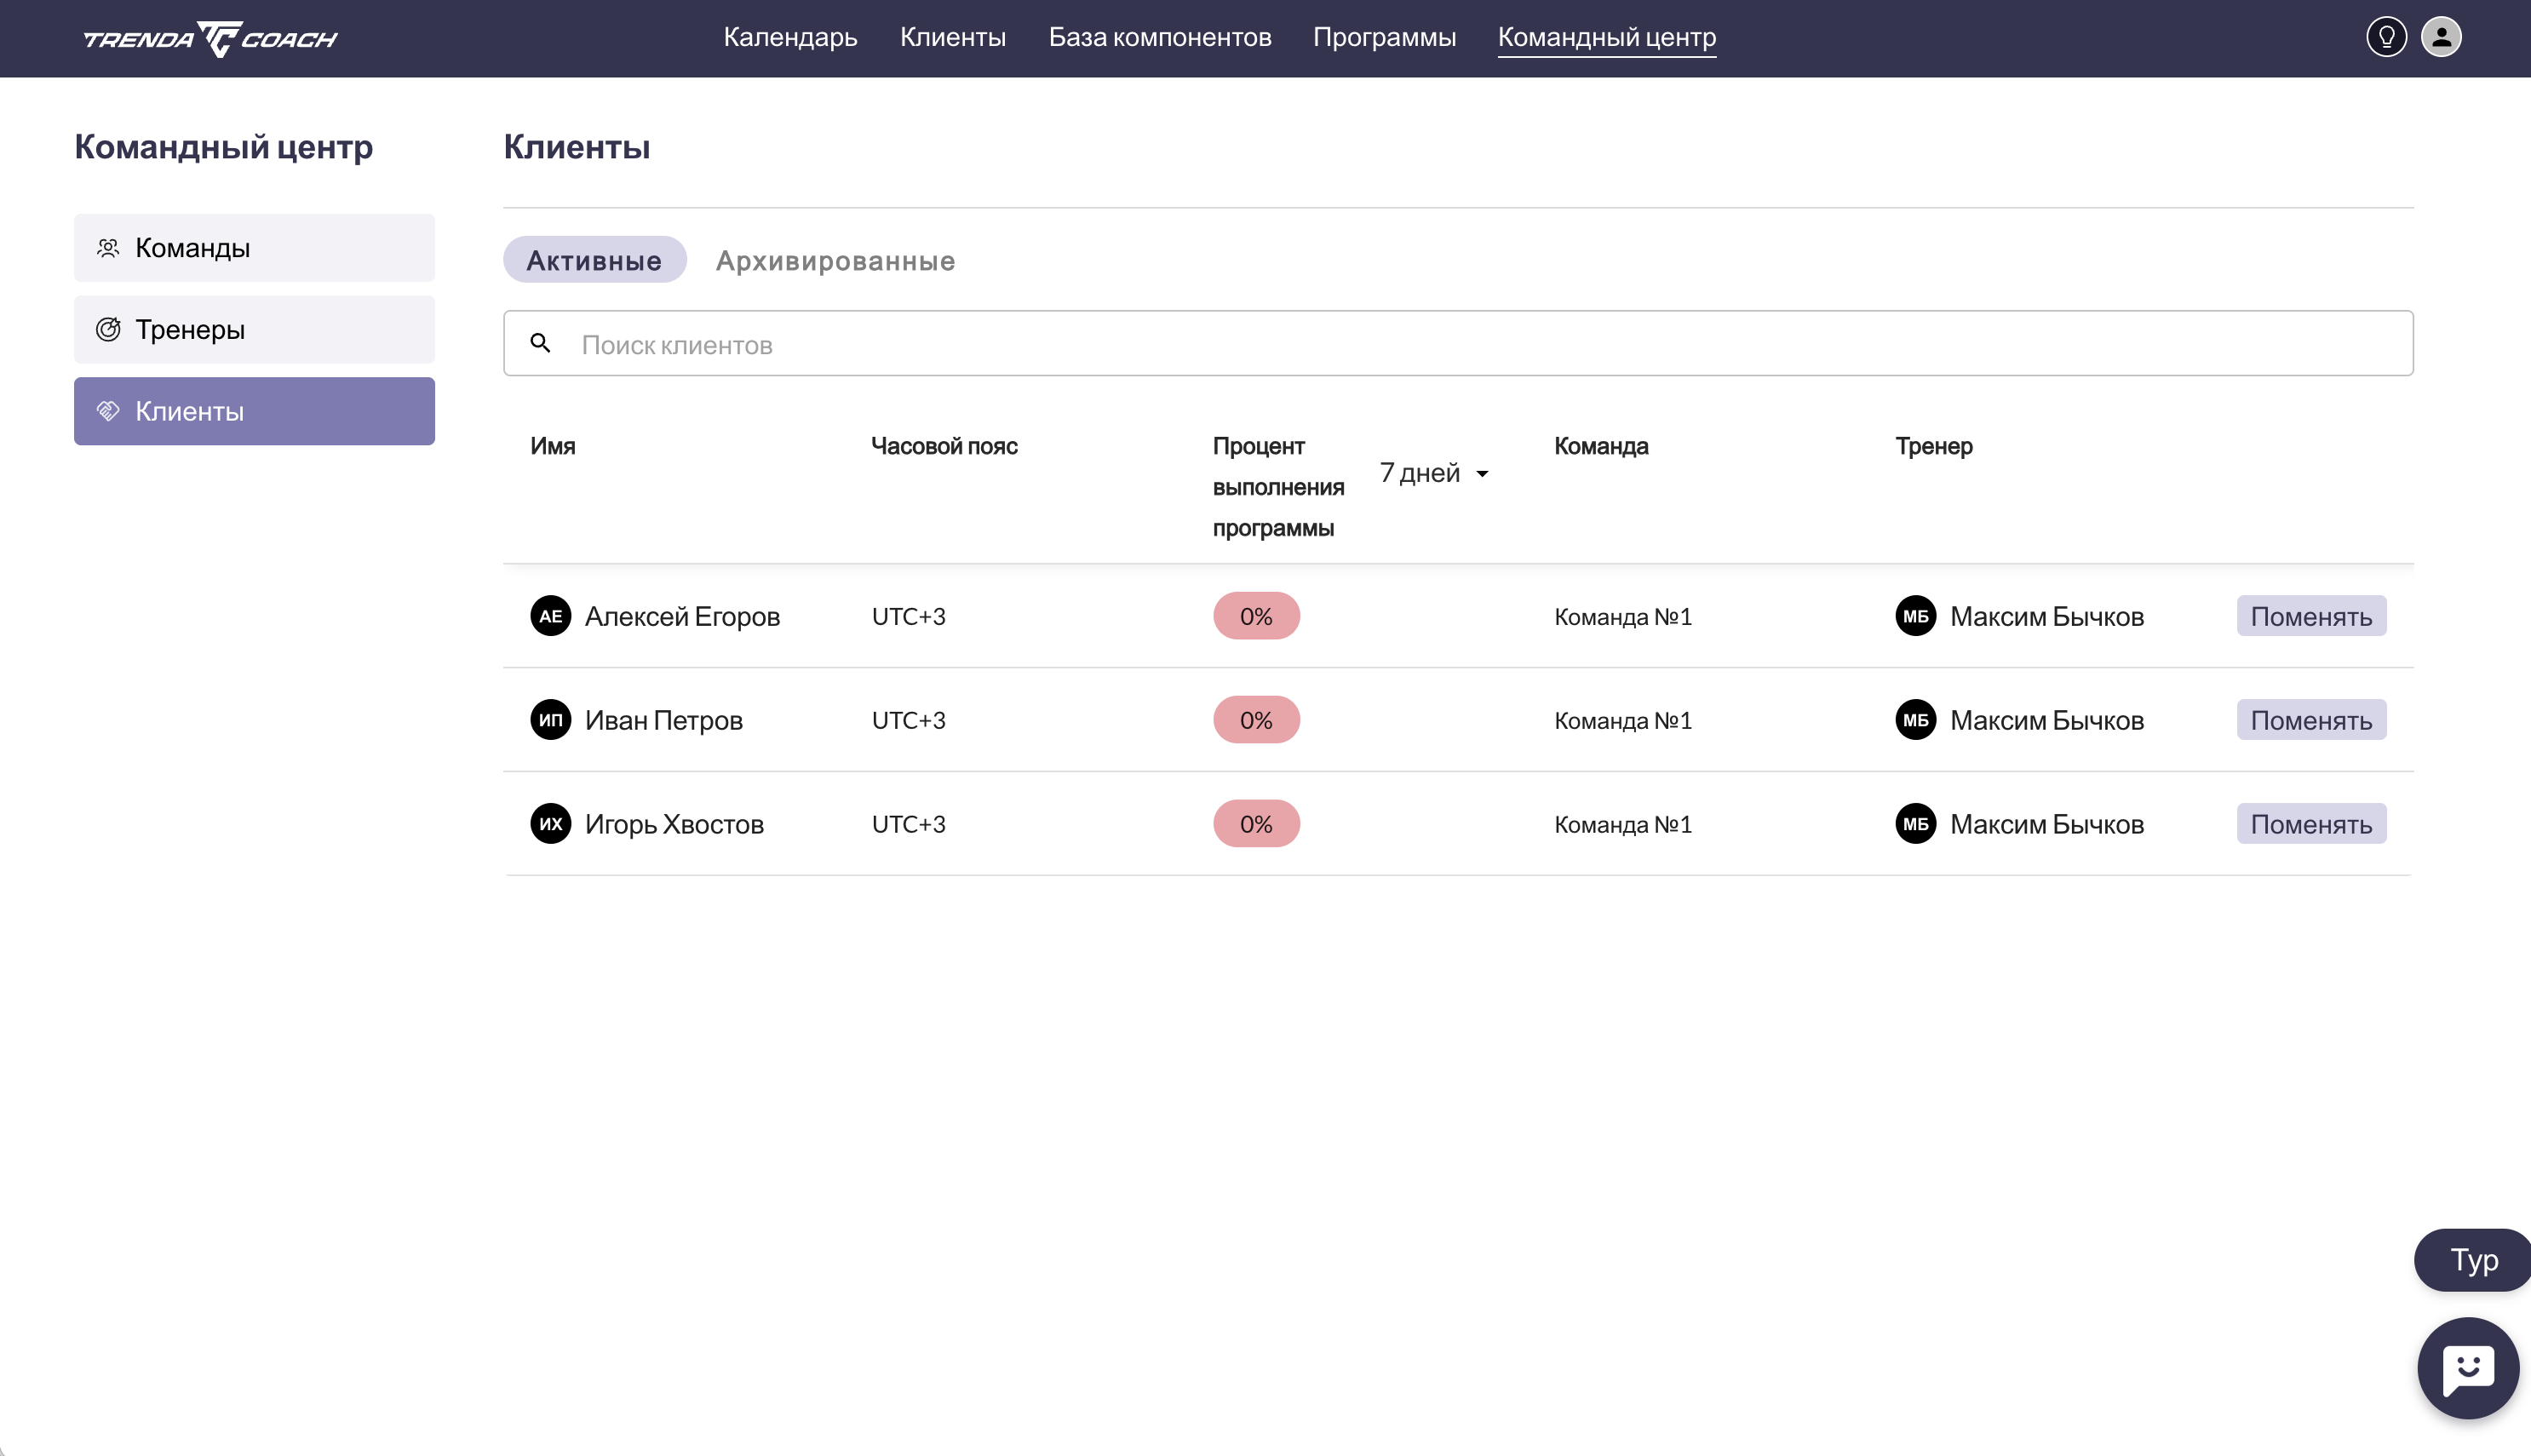Click МБ trainer avatar in Иван Петров row
Viewport: 2531px width, 1456px height.
pyautogui.click(x=1915, y=720)
